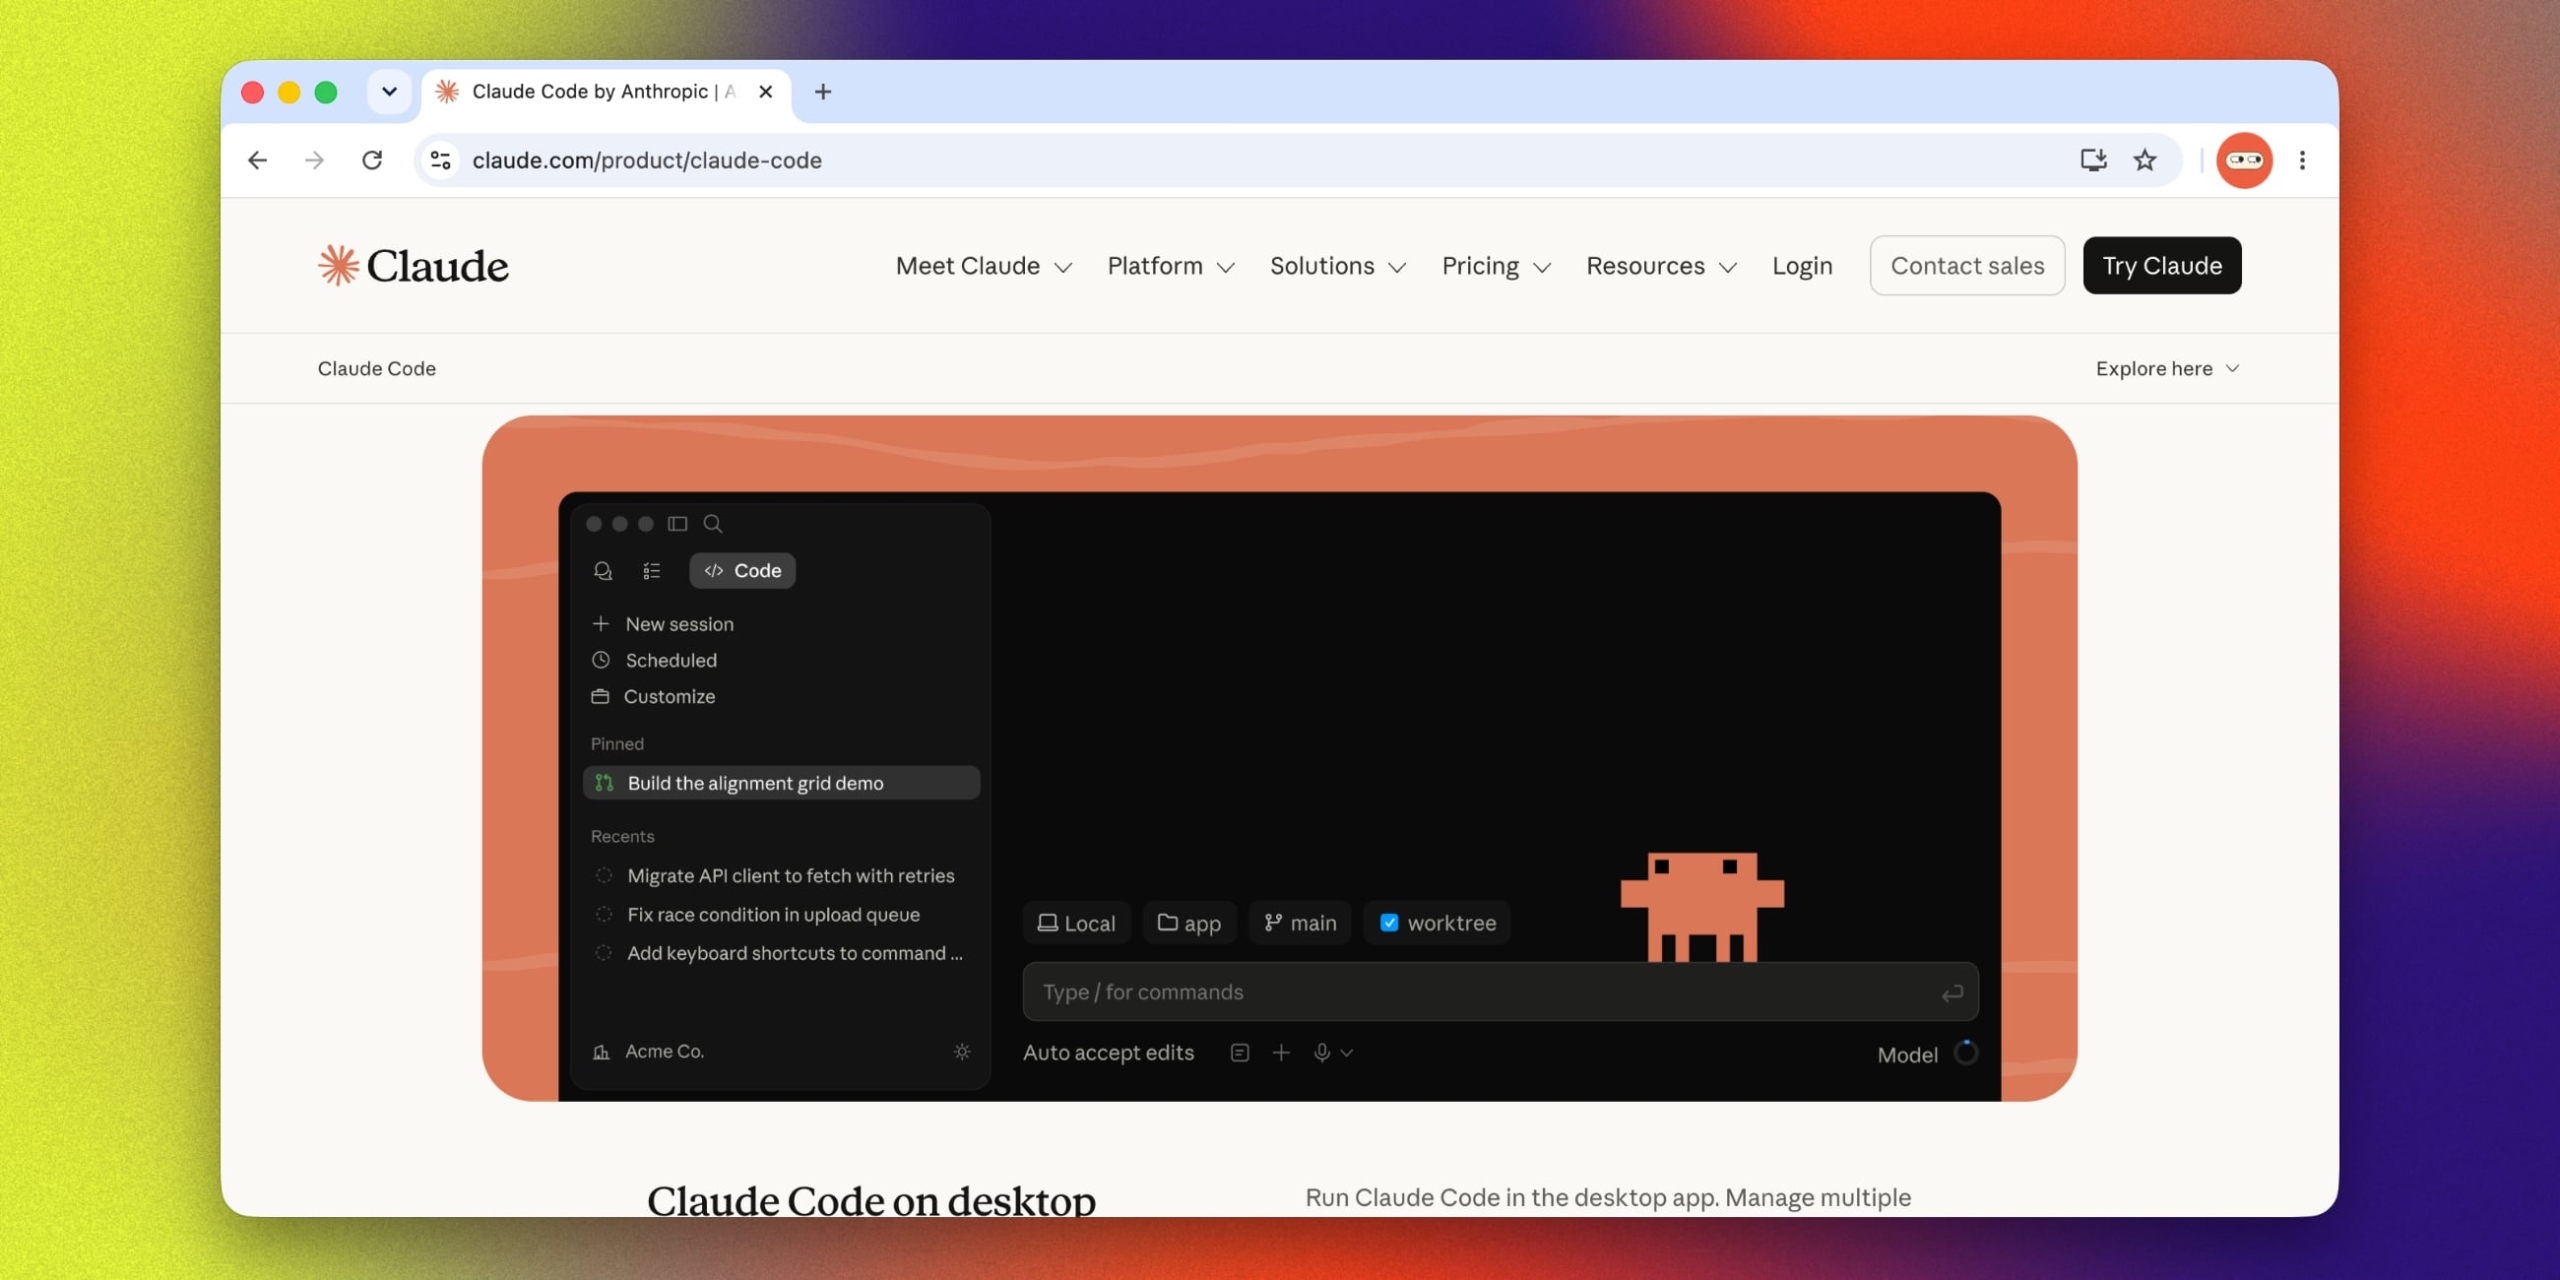Click the plus icon in input toolbar

click(x=1281, y=1053)
